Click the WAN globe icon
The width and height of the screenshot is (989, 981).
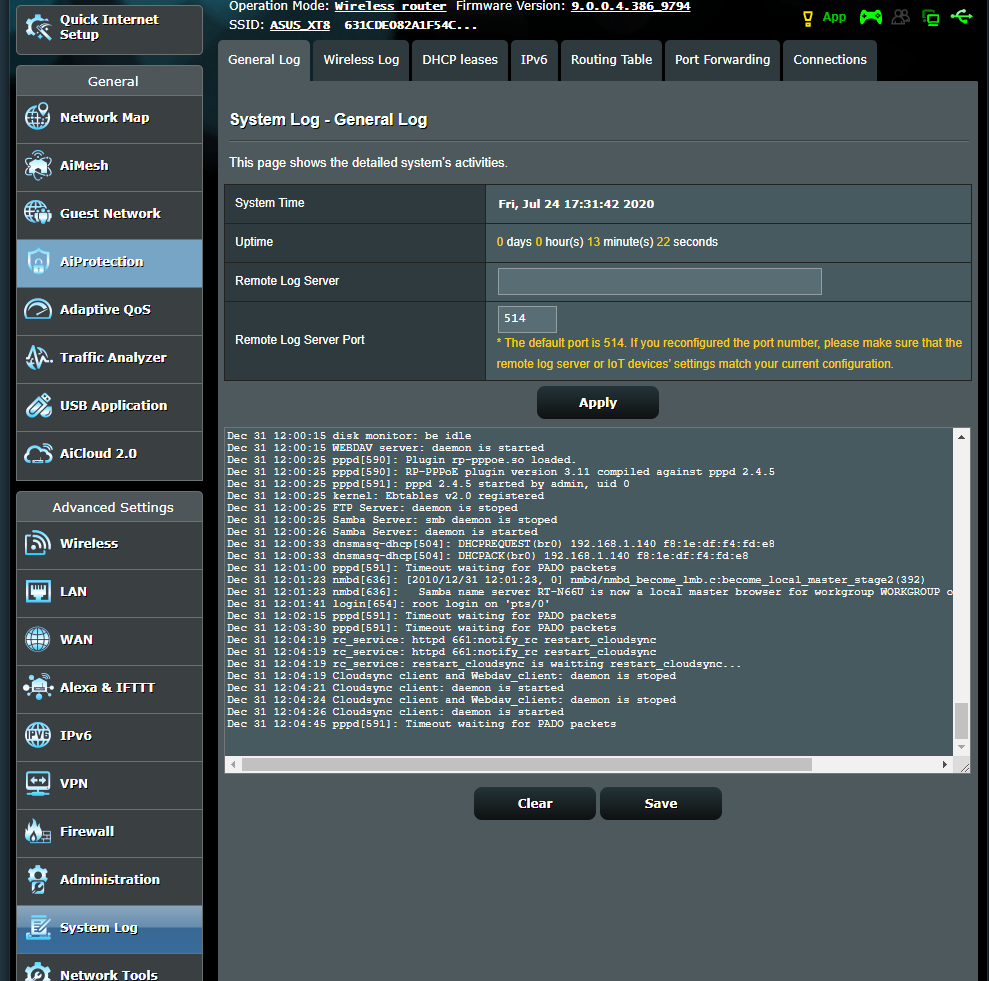click(x=38, y=639)
